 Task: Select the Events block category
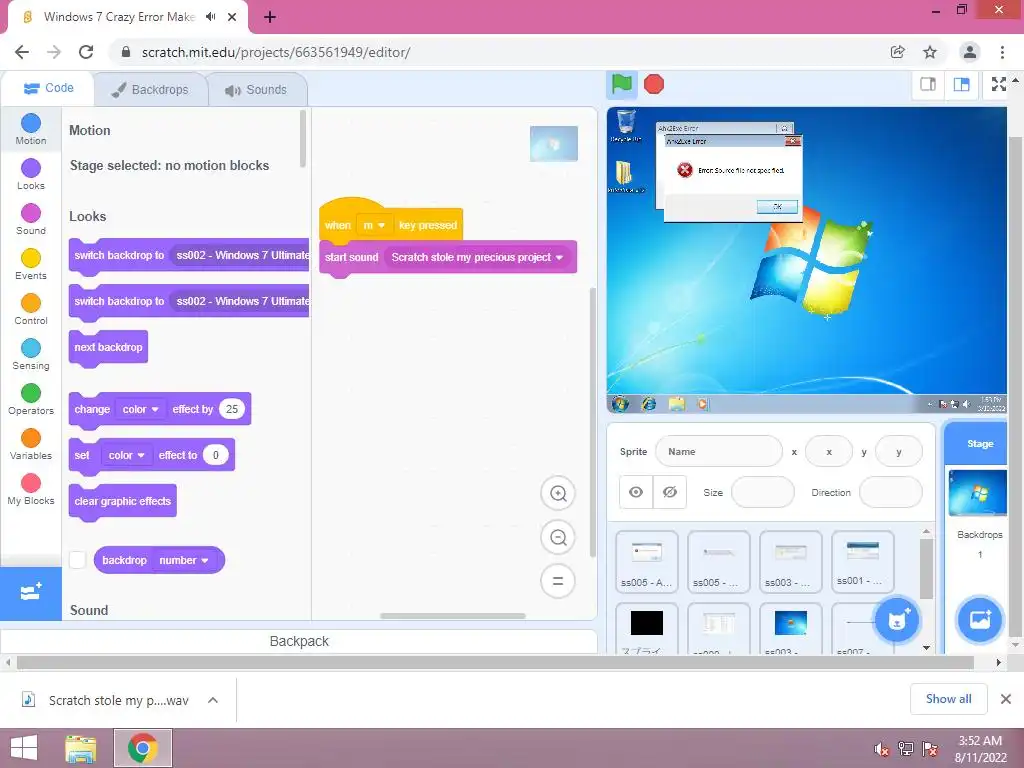coord(31,264)
